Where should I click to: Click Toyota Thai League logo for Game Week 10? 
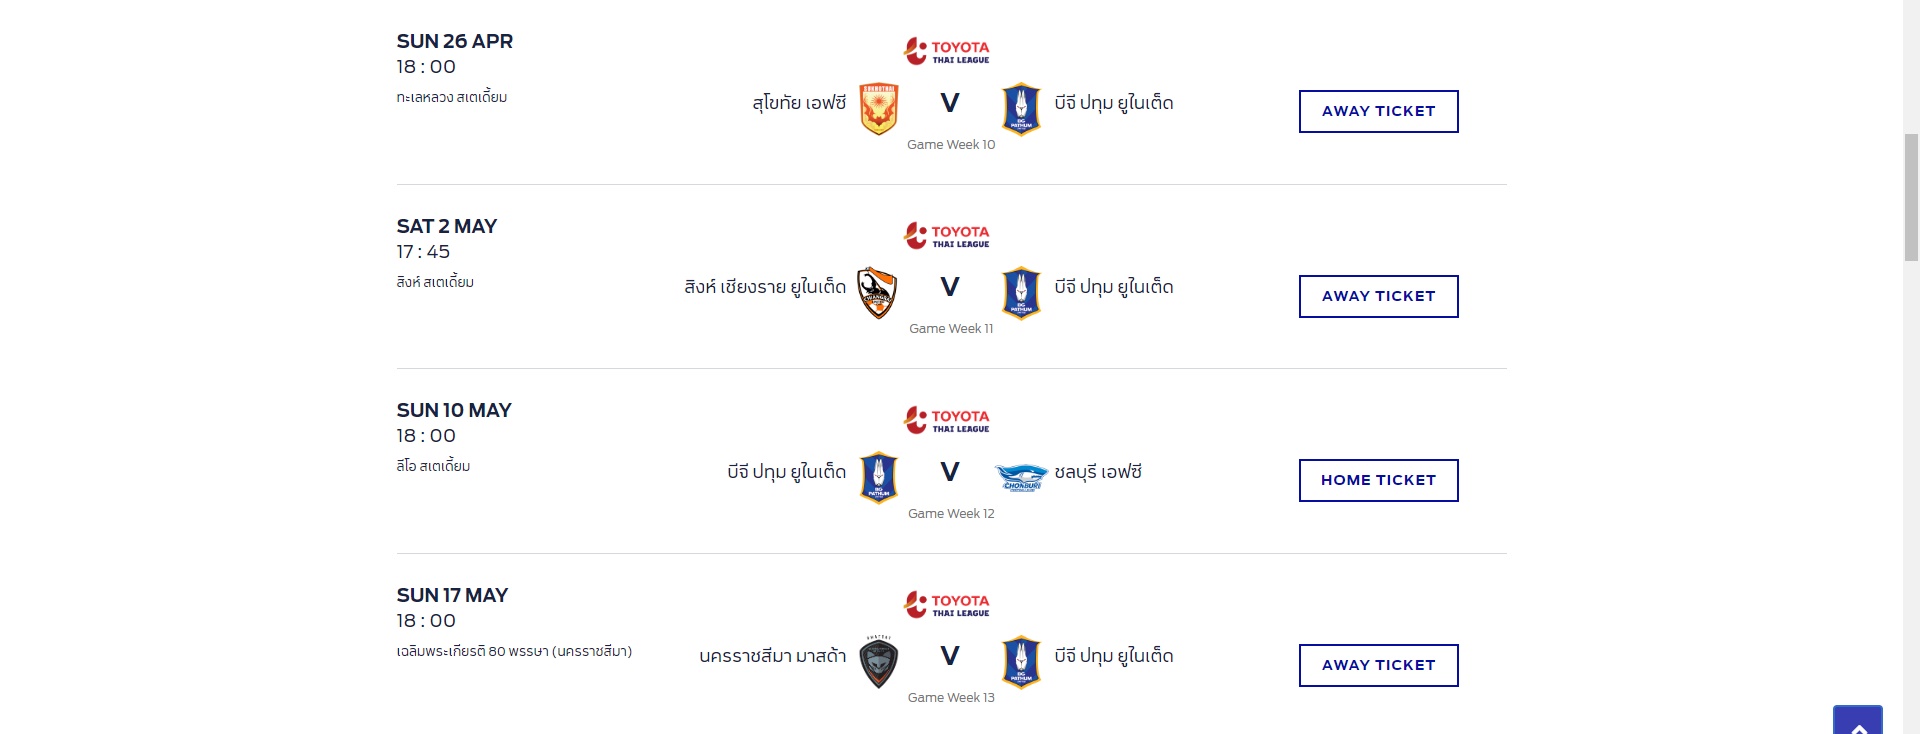[x=947, y=51]
